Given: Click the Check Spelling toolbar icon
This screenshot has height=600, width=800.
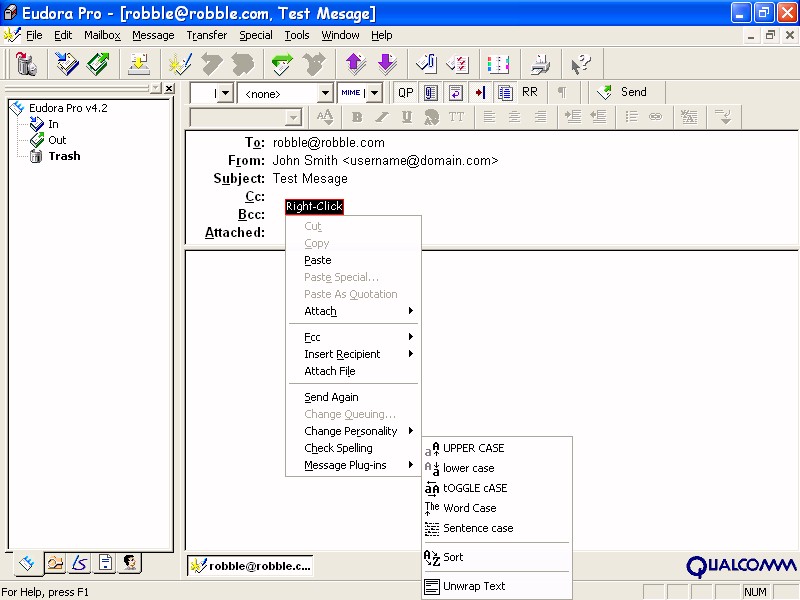Looking at the screenshot, I should pyautogui.click(x=458, y=64).
